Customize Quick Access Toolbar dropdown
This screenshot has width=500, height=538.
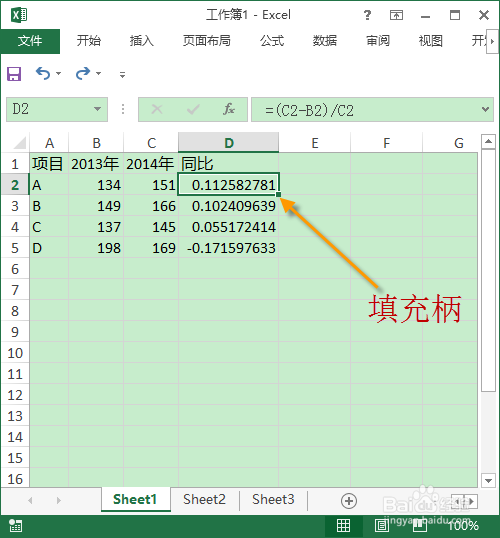[x=122, y=74]
